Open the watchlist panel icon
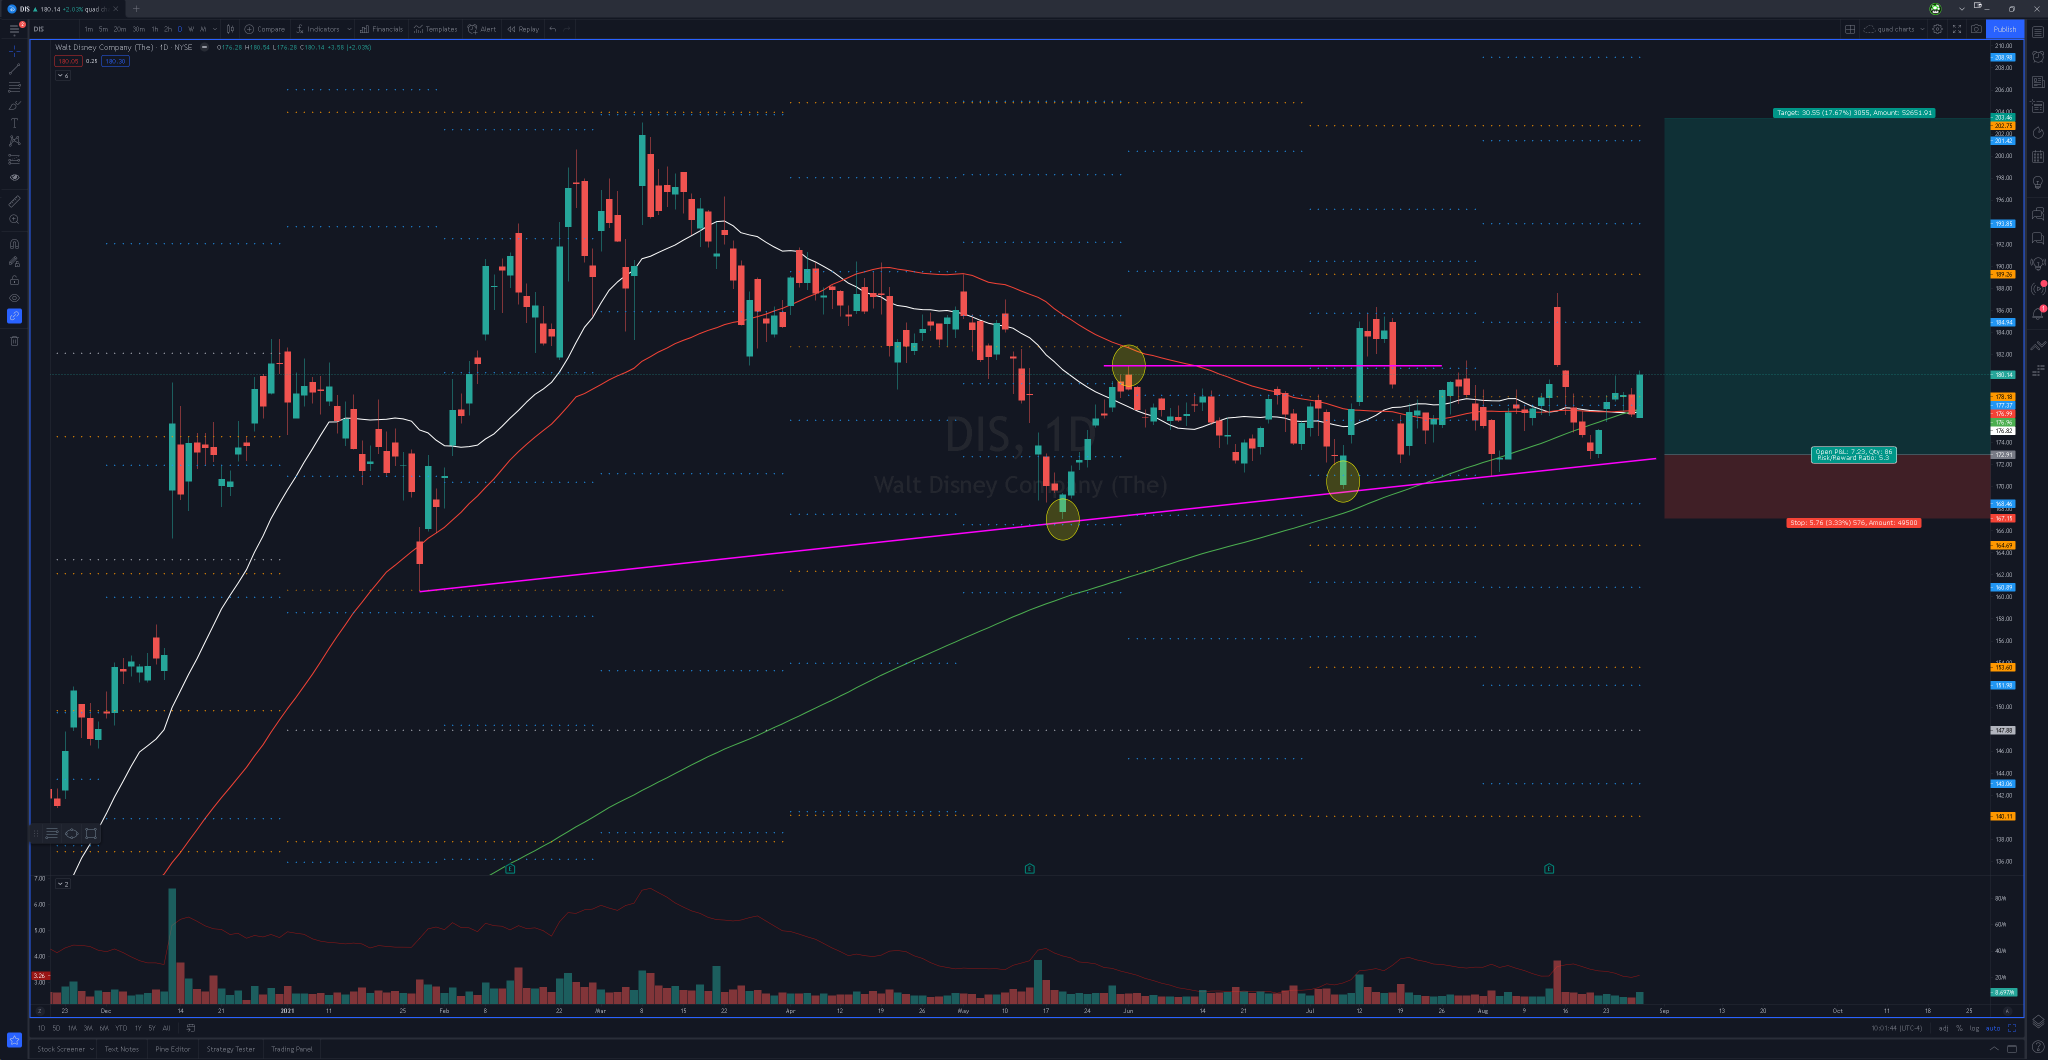This screenshot has width=2048, height=1060. coord(2037,32)
